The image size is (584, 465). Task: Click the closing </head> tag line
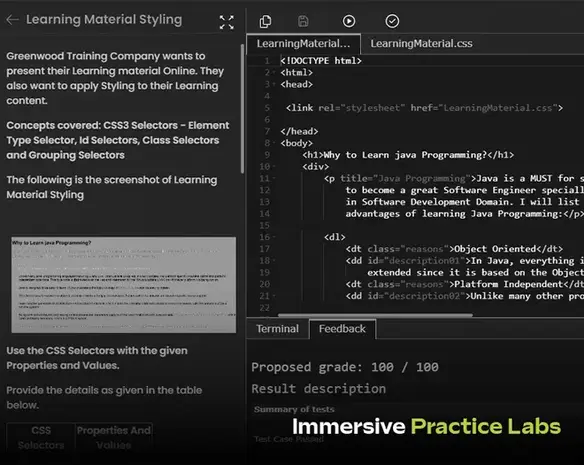(299, 132)
